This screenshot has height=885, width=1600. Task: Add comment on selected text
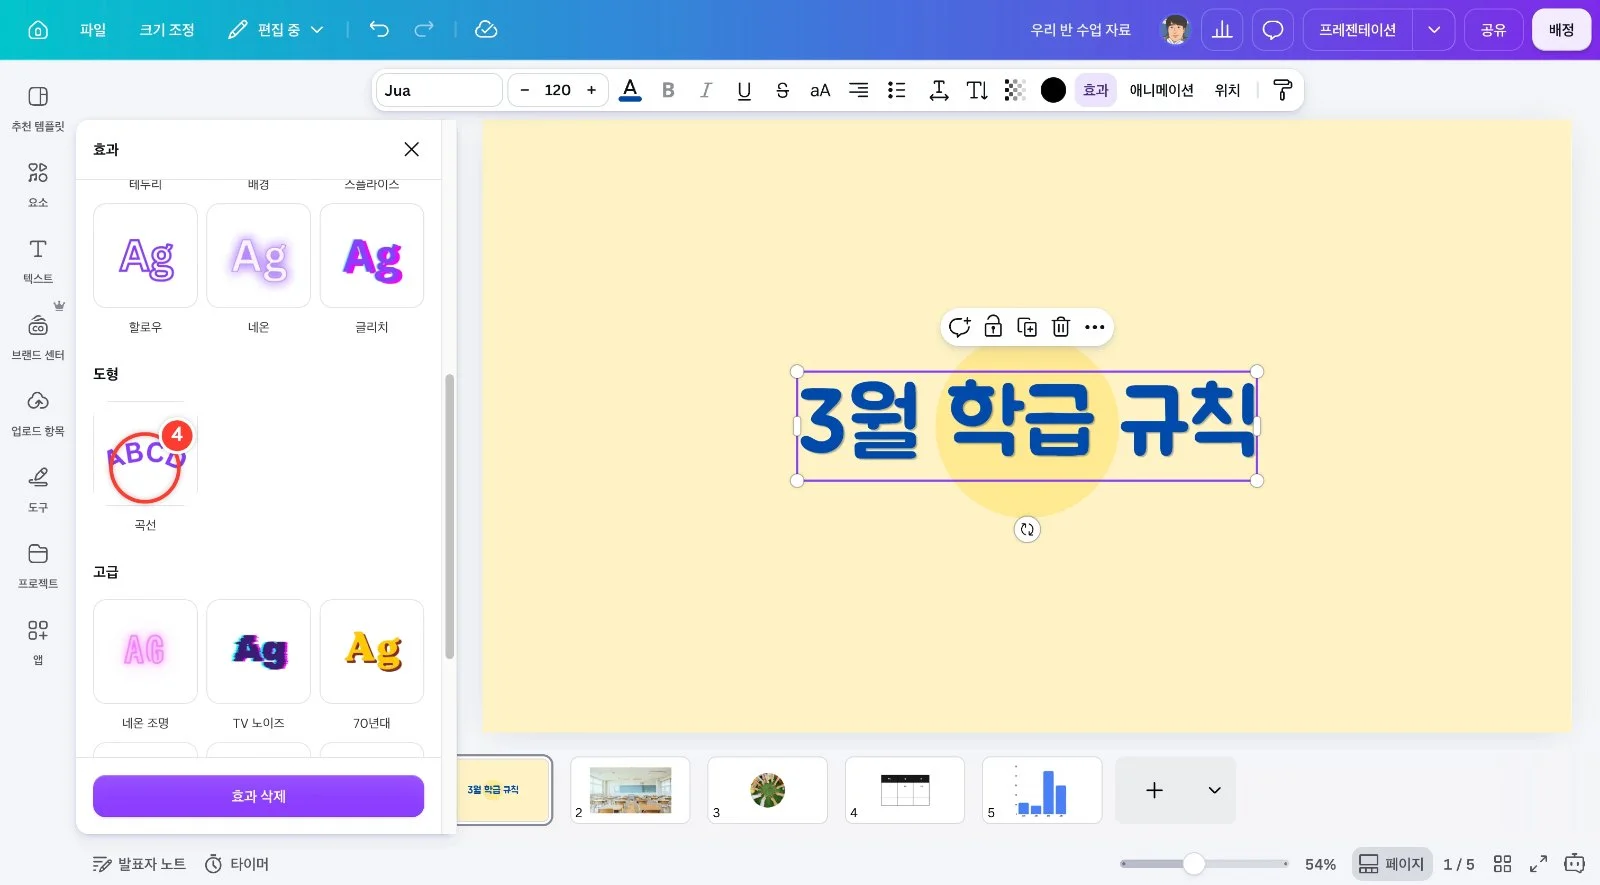click(959, 327)
